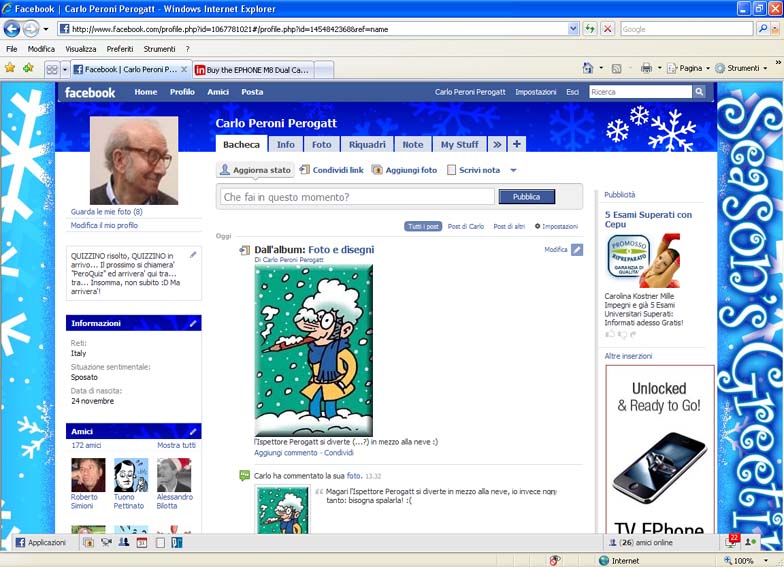
Task: Expand publisher options dropdown arrow
Action: pos(513,170)
